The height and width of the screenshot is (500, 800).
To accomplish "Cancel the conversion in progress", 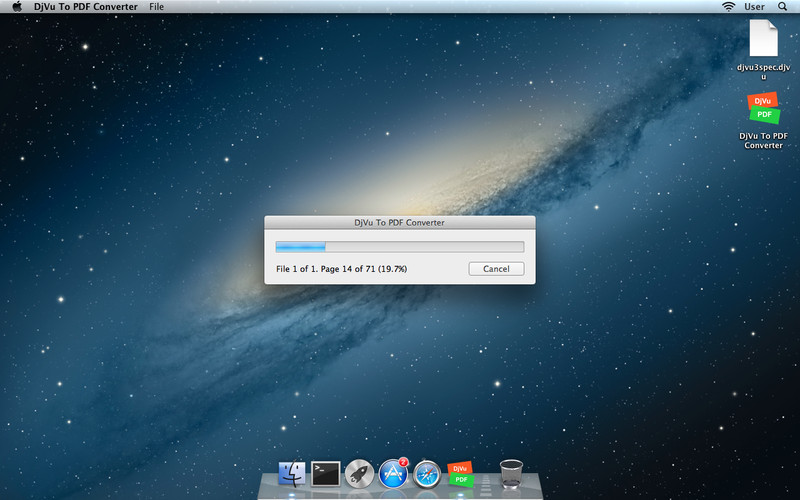I will coord(496,269).
